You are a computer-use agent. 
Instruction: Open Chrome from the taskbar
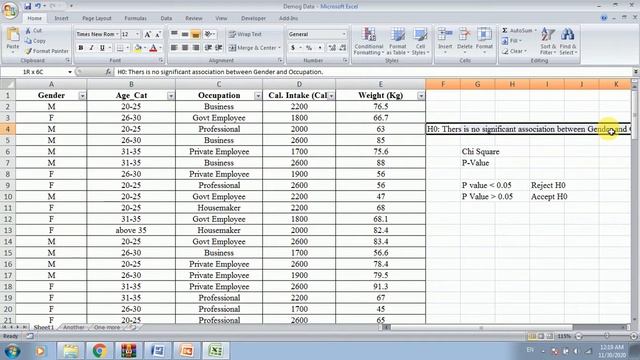(99, 351)
